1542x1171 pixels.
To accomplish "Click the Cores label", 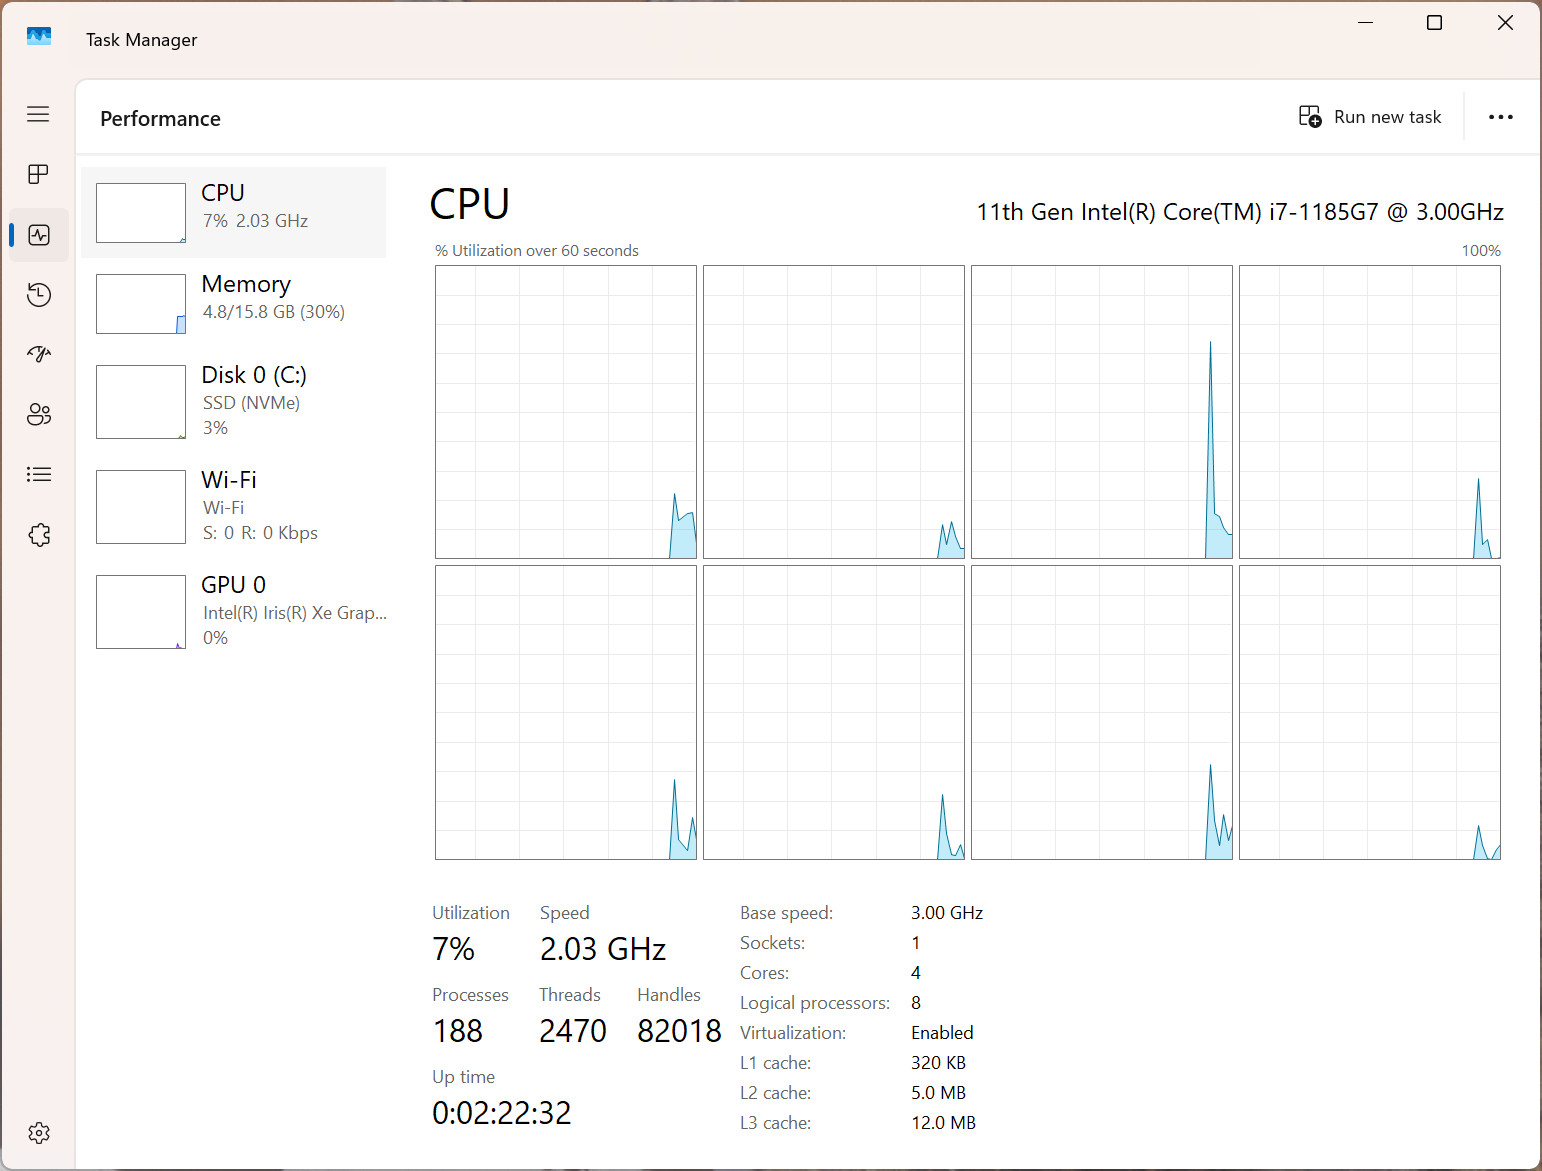I will click(764, 973).
